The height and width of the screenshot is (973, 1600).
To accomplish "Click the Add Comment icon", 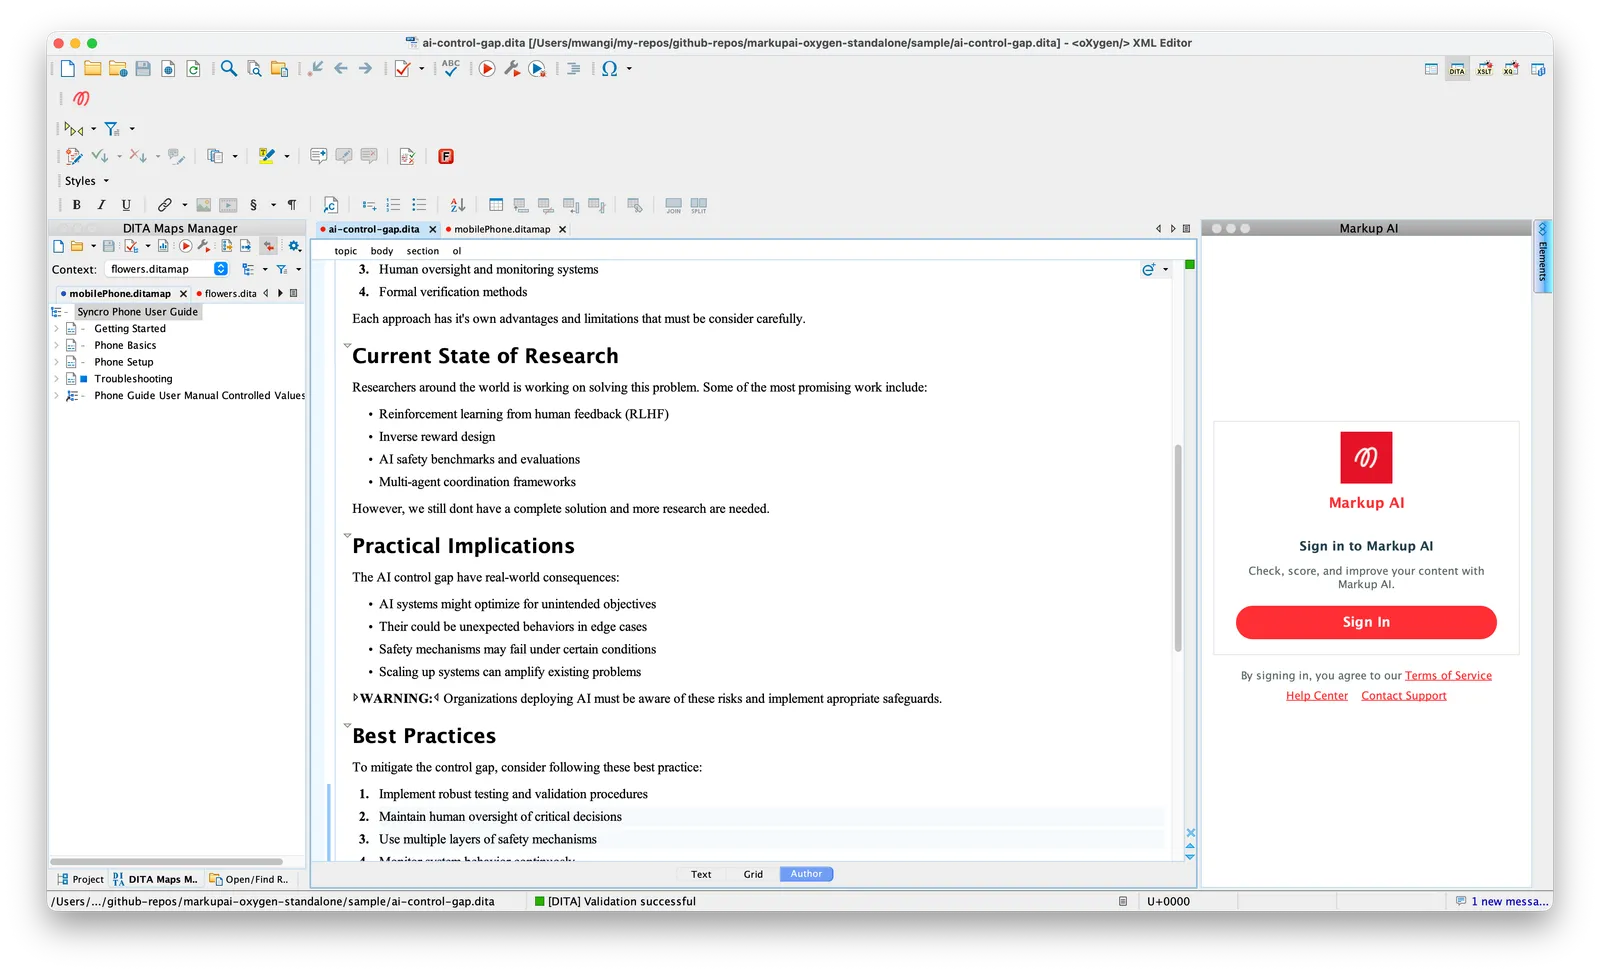I will click(x=319, y=156).
